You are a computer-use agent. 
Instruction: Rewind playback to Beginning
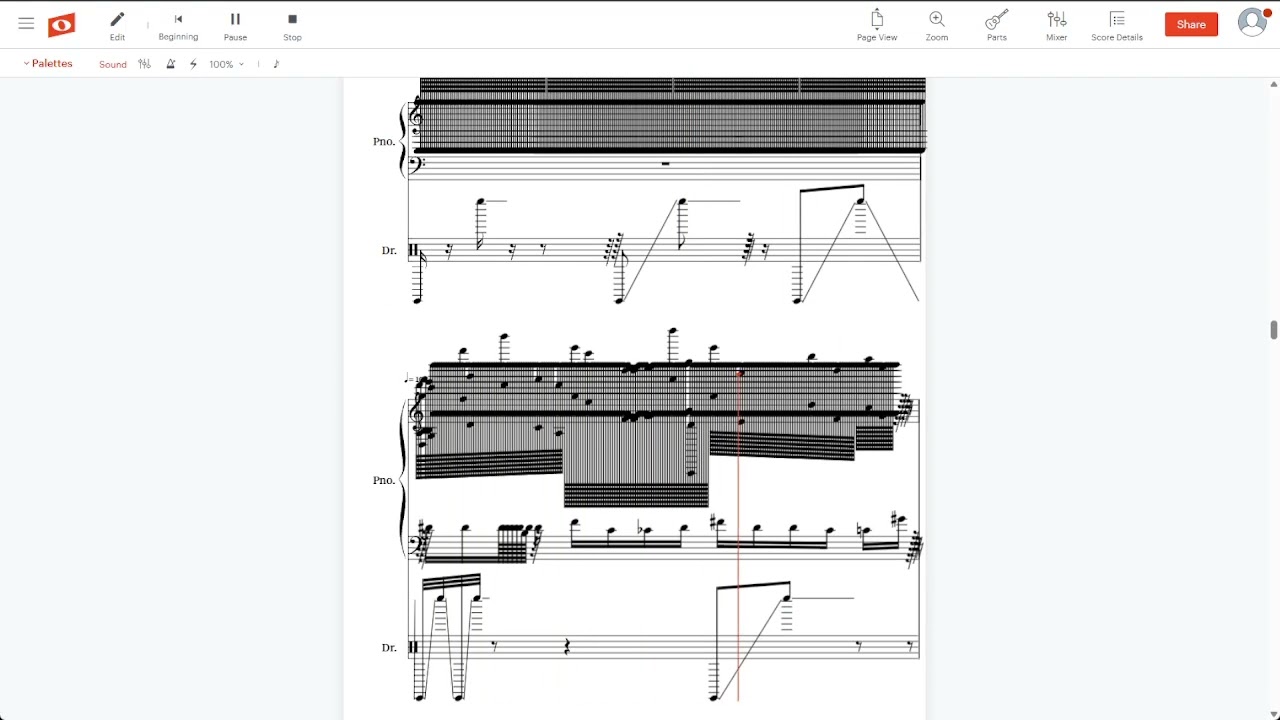(178, 26)
